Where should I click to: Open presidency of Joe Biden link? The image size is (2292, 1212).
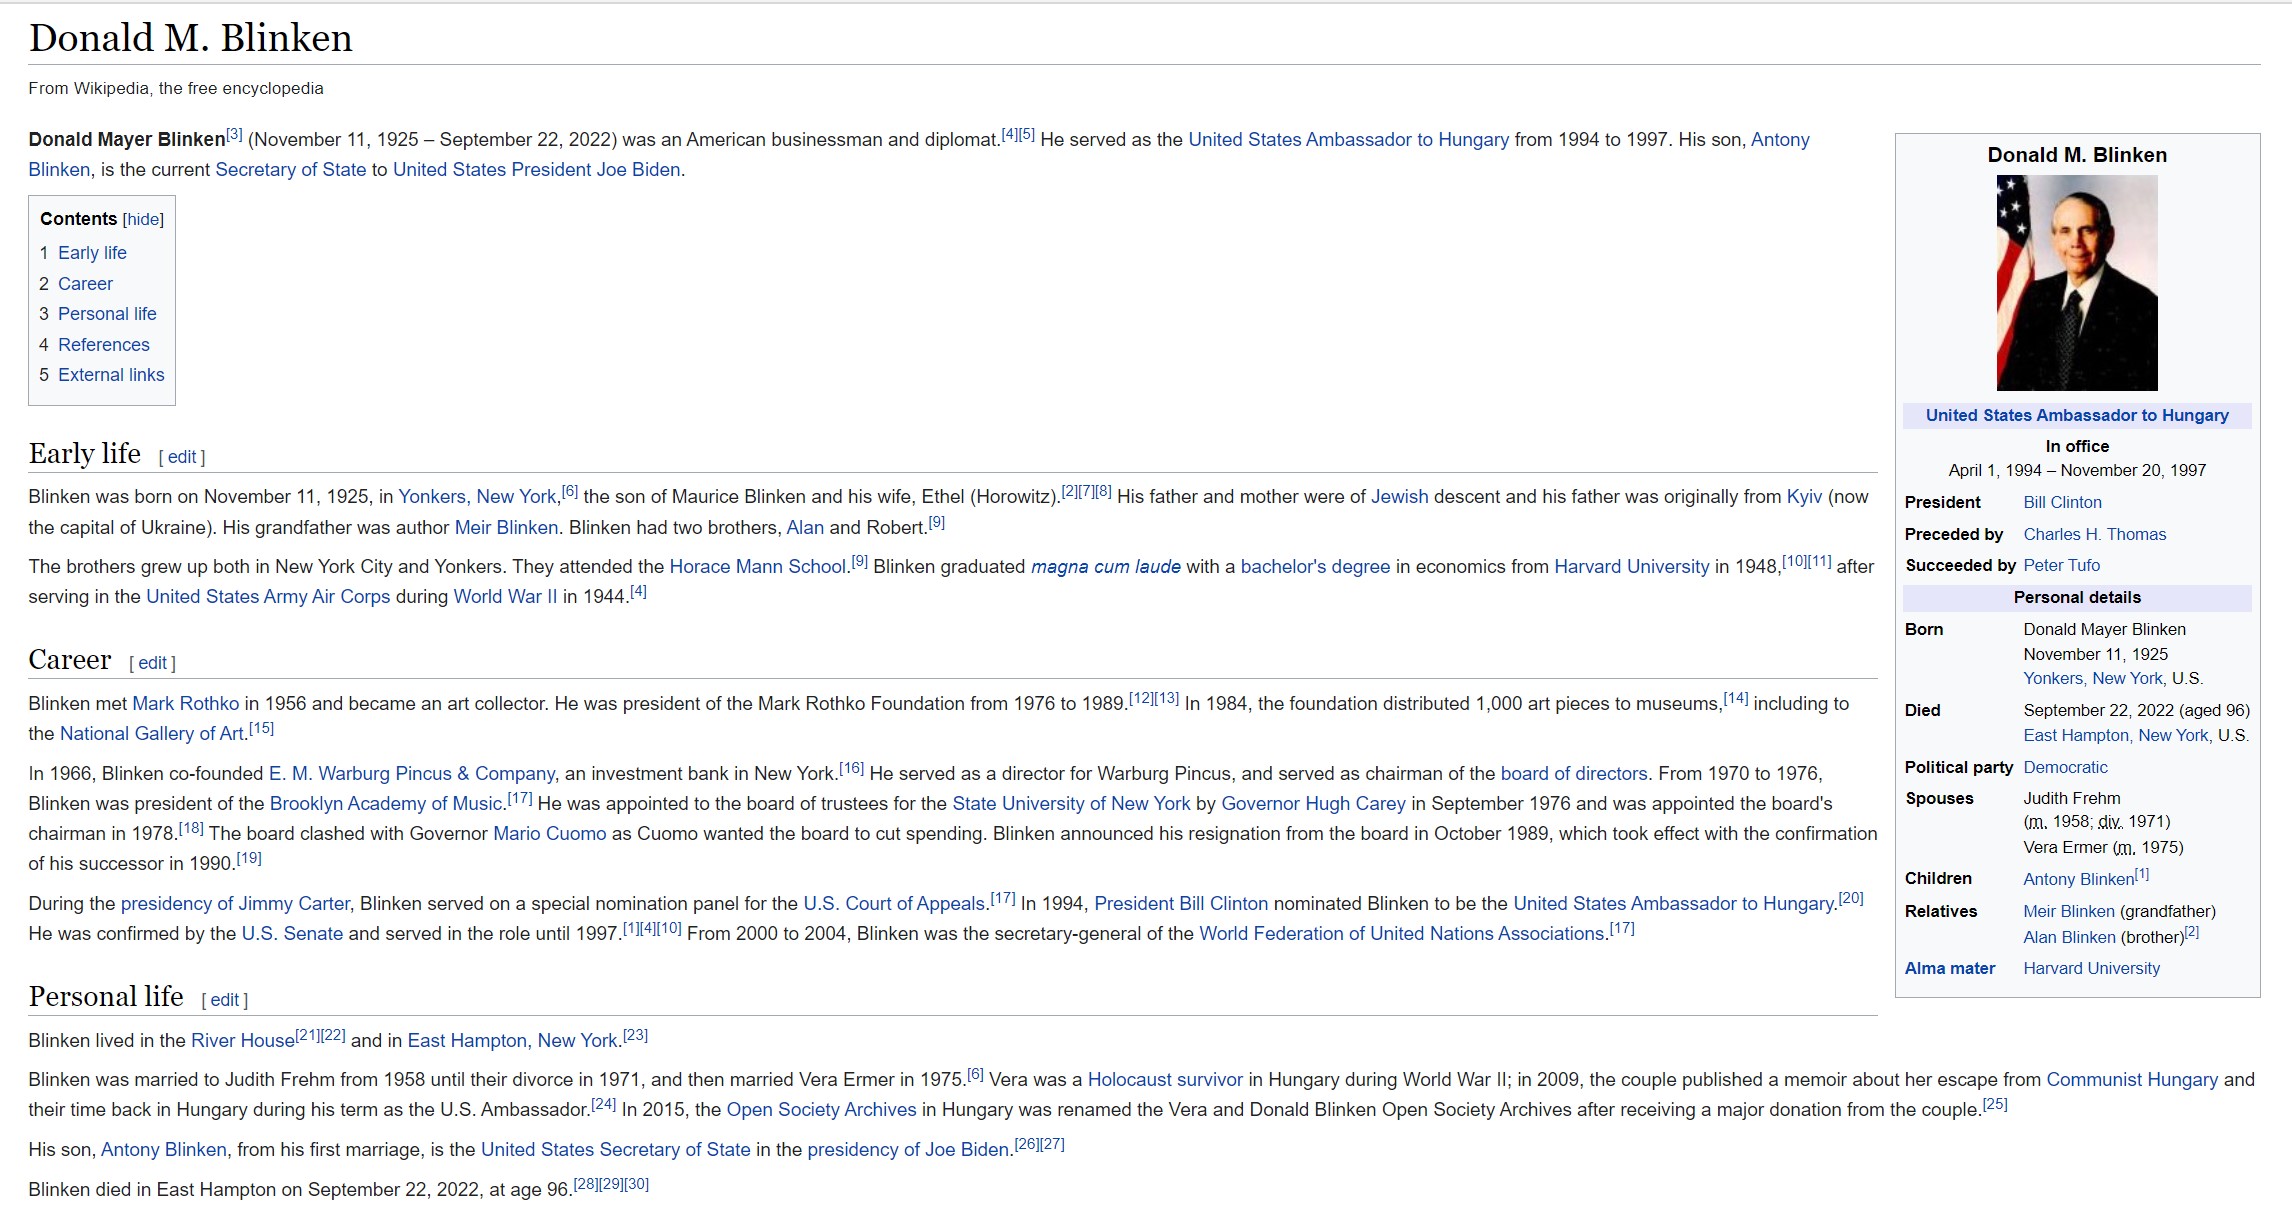pyautogui.click(x=908, y=1150)
